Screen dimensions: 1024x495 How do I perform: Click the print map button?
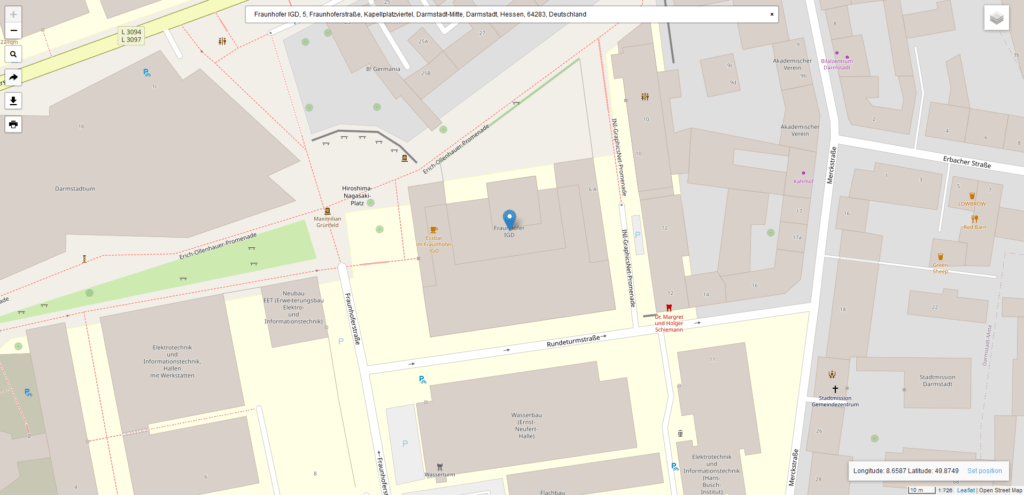(13, 124)
